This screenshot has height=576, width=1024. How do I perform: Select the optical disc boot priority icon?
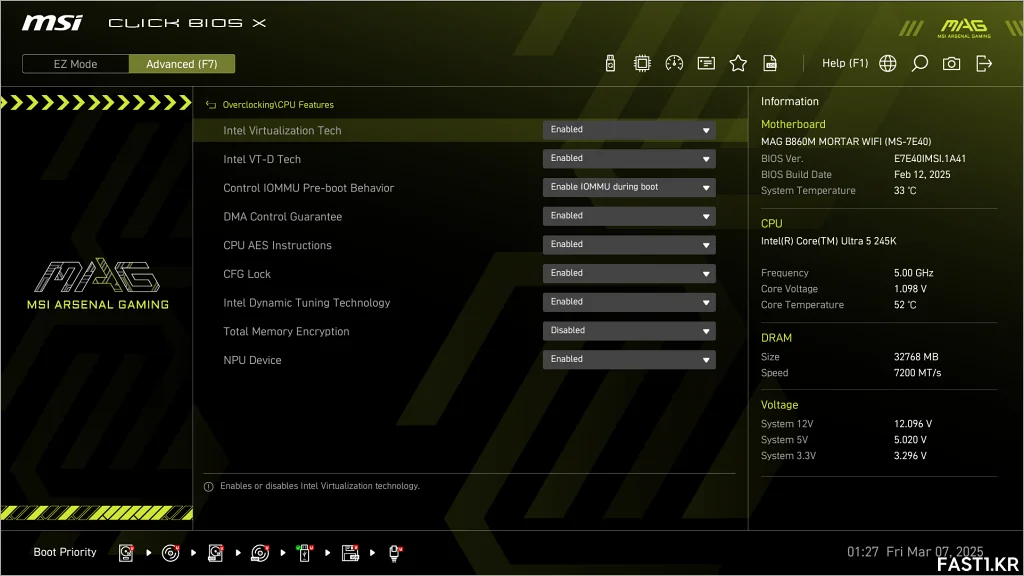170,553
